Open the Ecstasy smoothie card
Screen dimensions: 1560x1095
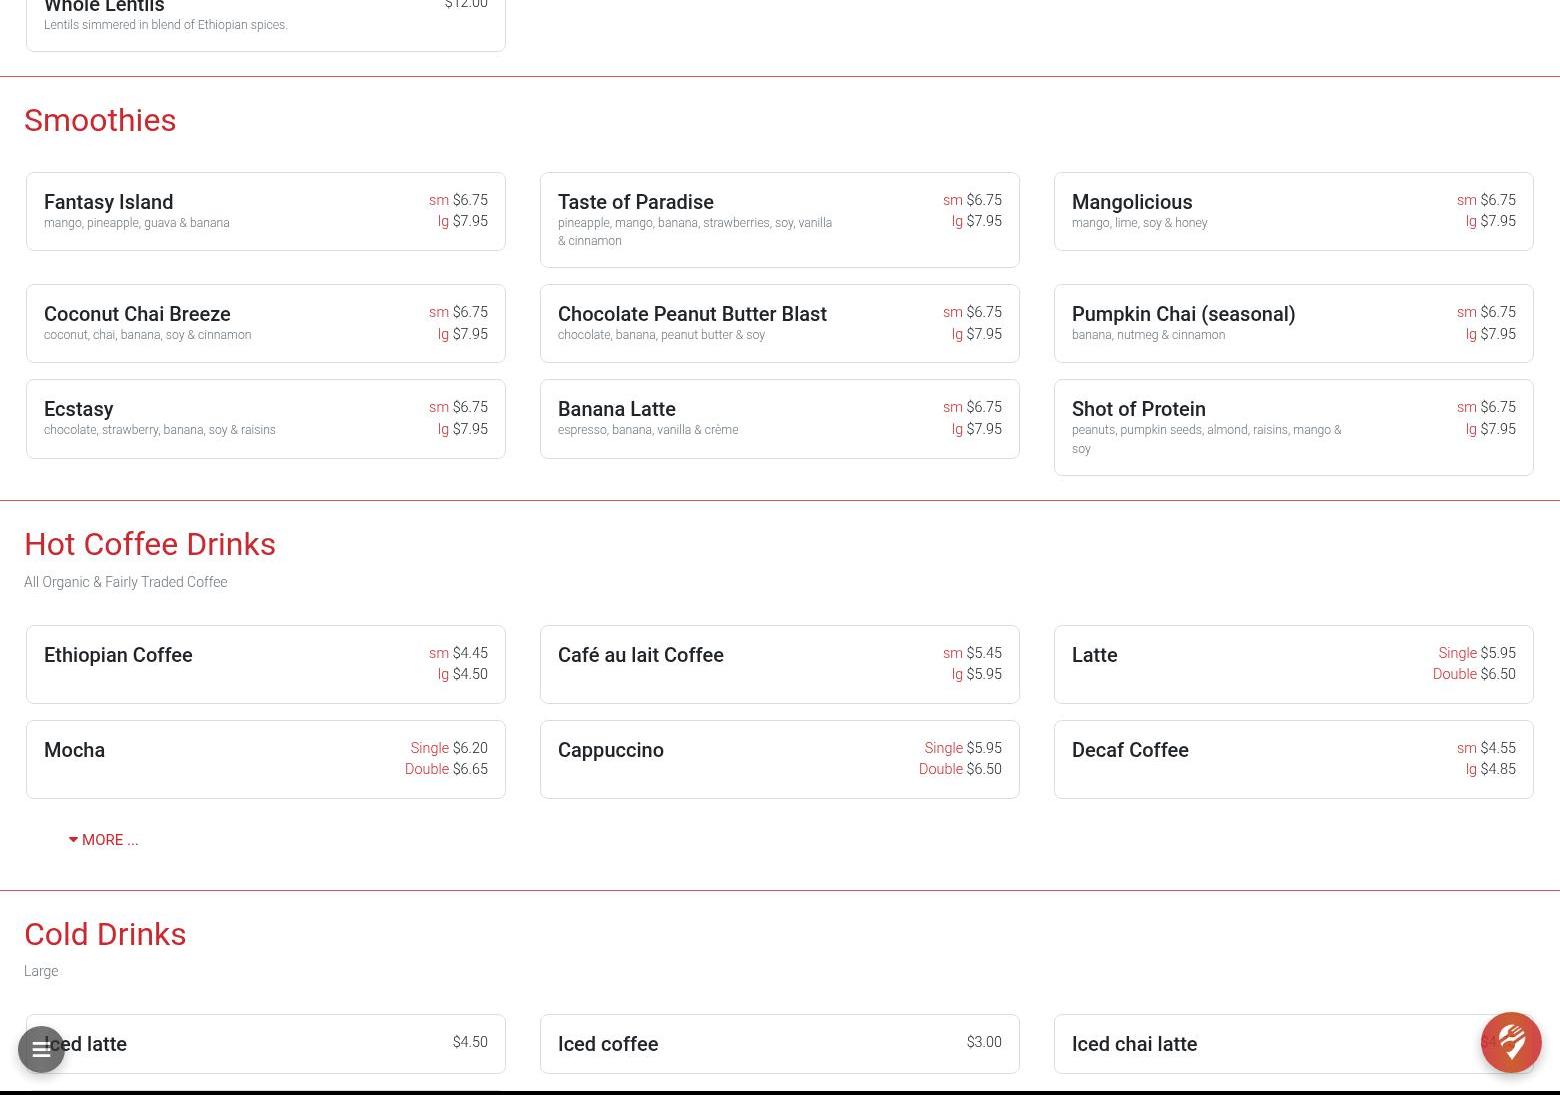265,418
